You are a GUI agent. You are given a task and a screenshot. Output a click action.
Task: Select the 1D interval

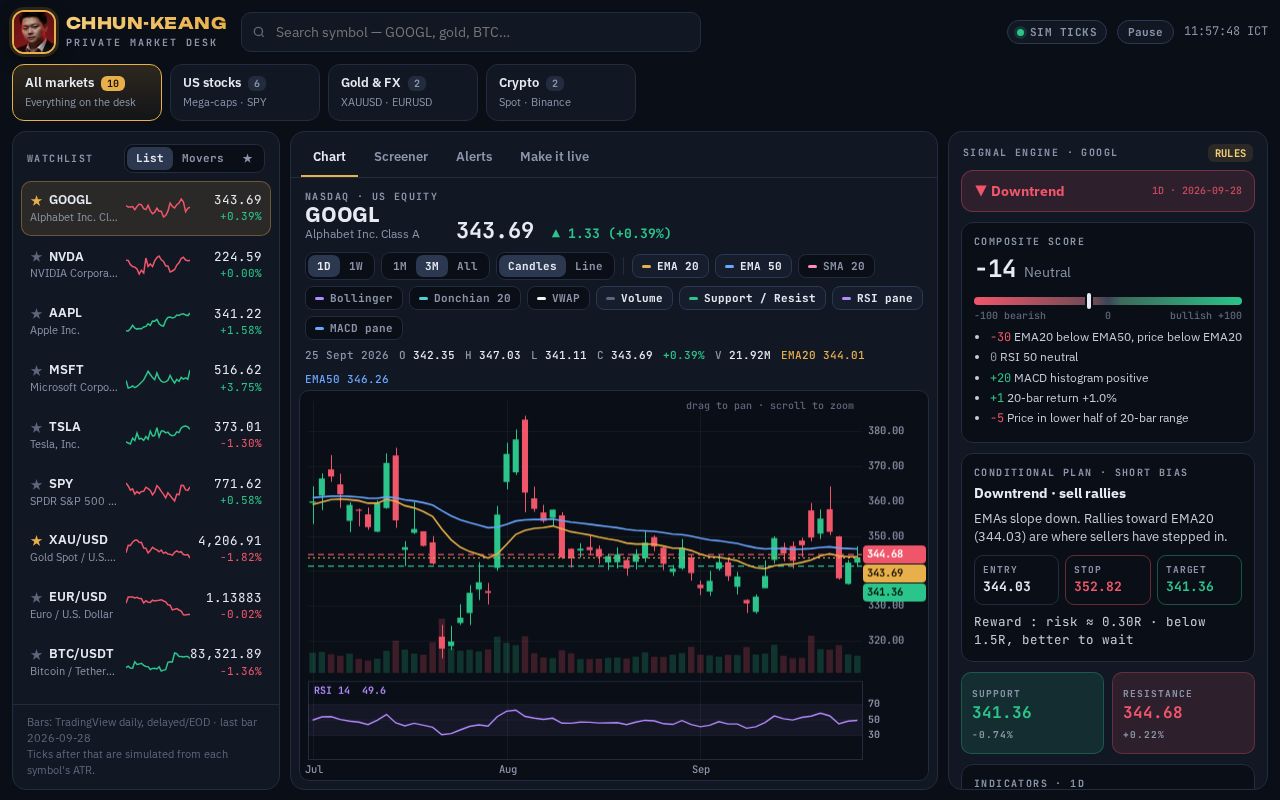tap(324, 266)
